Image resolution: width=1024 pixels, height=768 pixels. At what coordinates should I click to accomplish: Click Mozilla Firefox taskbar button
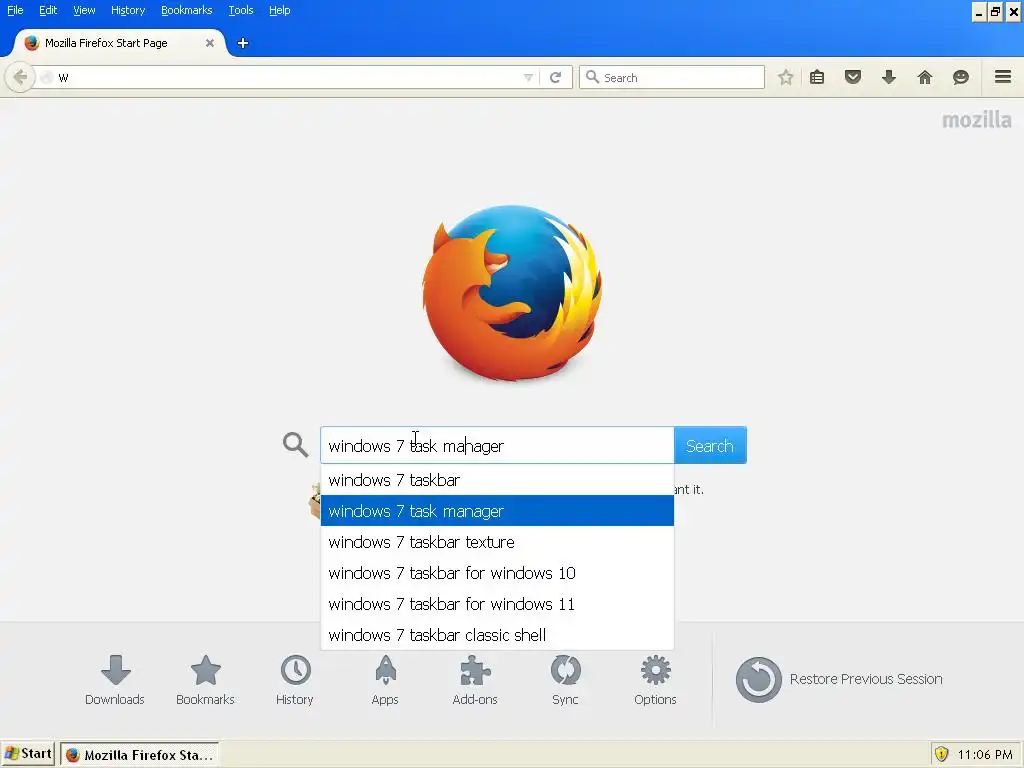140,754
